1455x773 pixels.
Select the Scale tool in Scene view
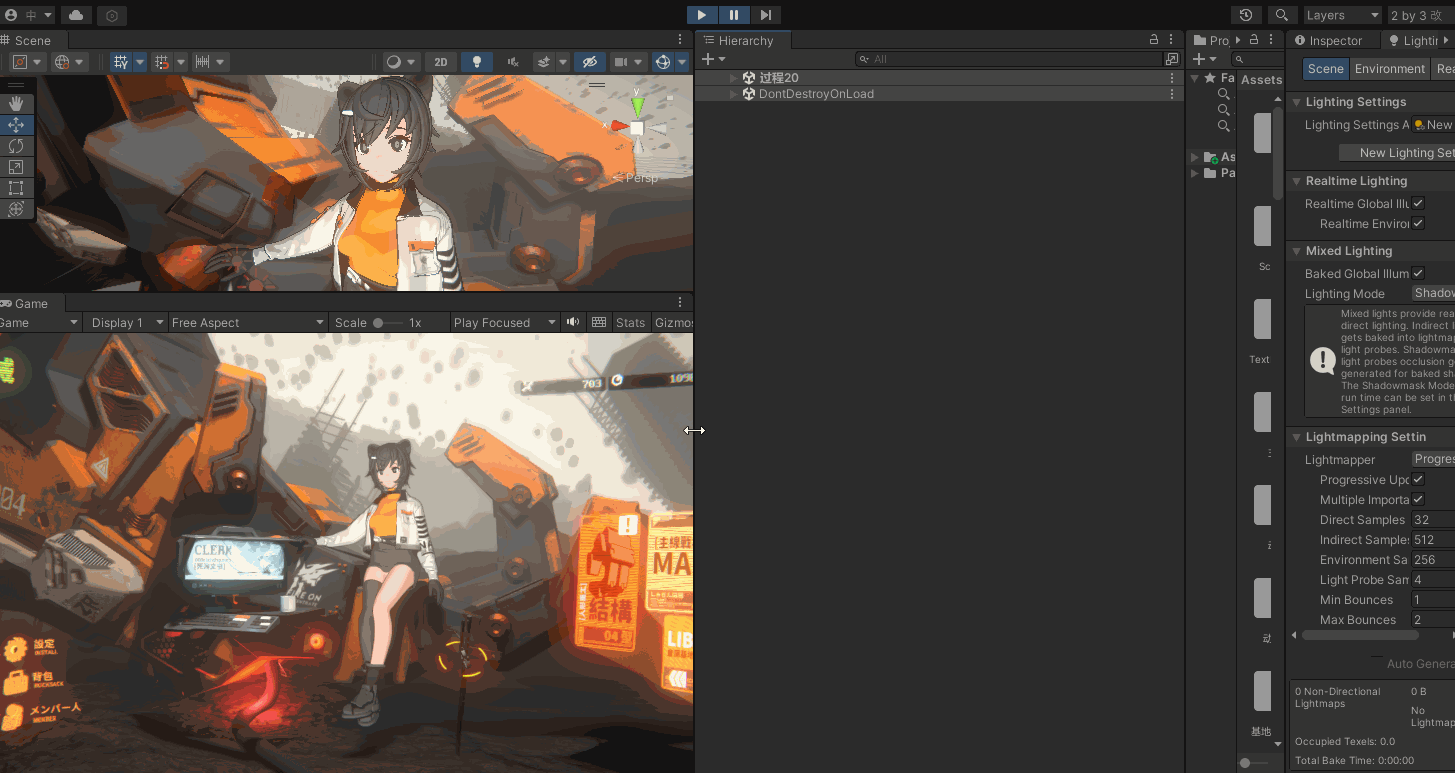[16, 167]
